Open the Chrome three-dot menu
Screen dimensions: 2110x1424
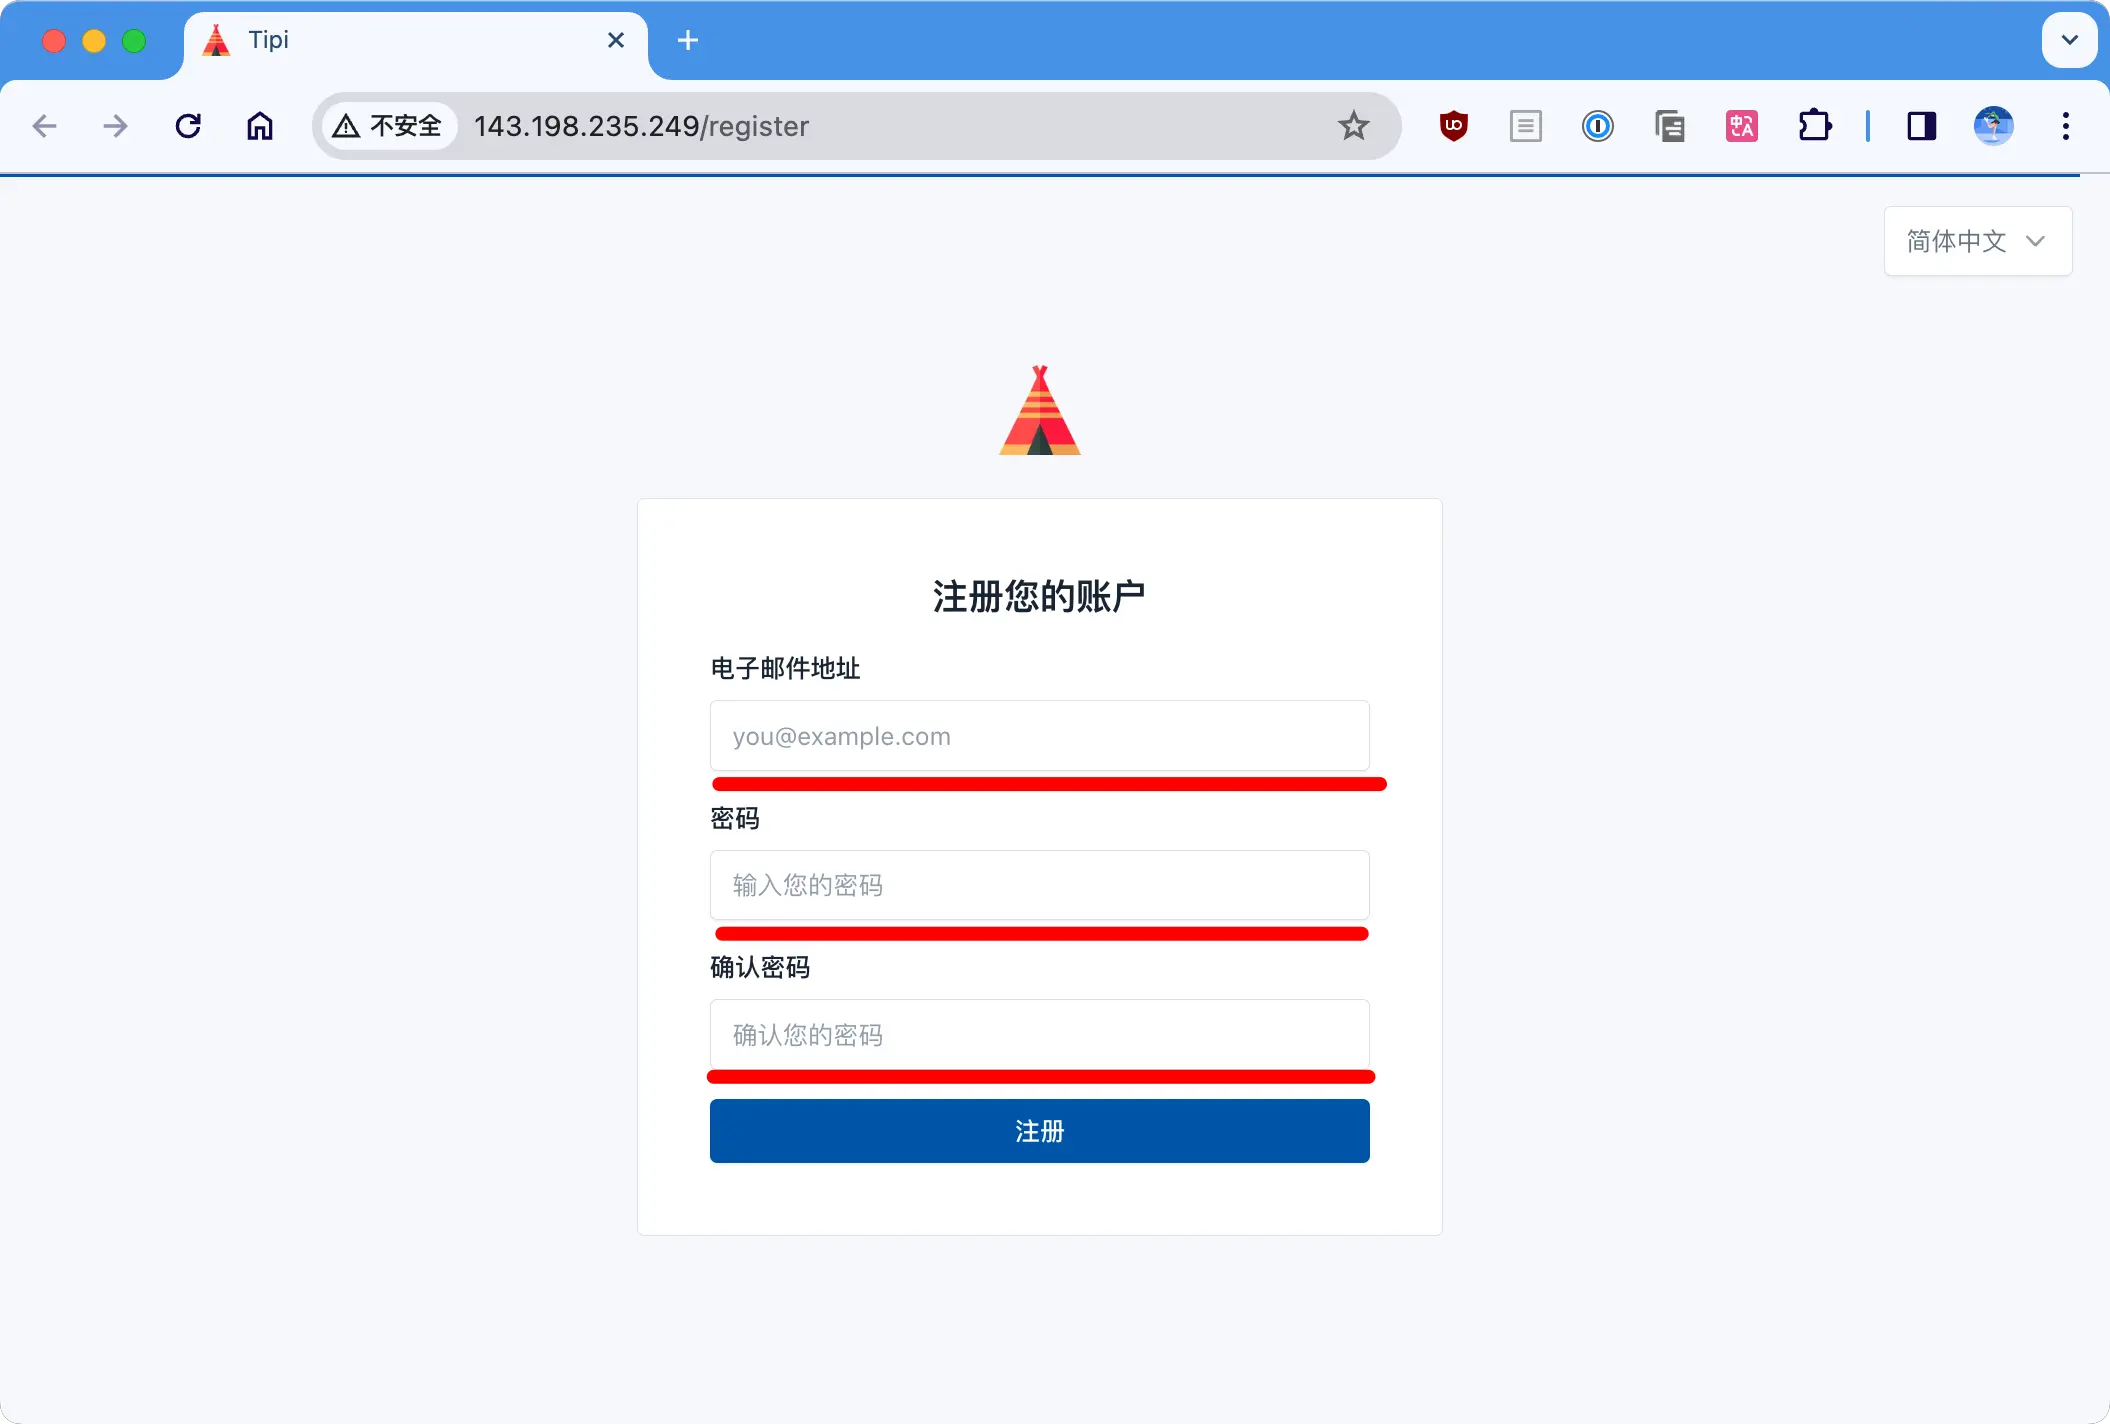pos(2065,126)
